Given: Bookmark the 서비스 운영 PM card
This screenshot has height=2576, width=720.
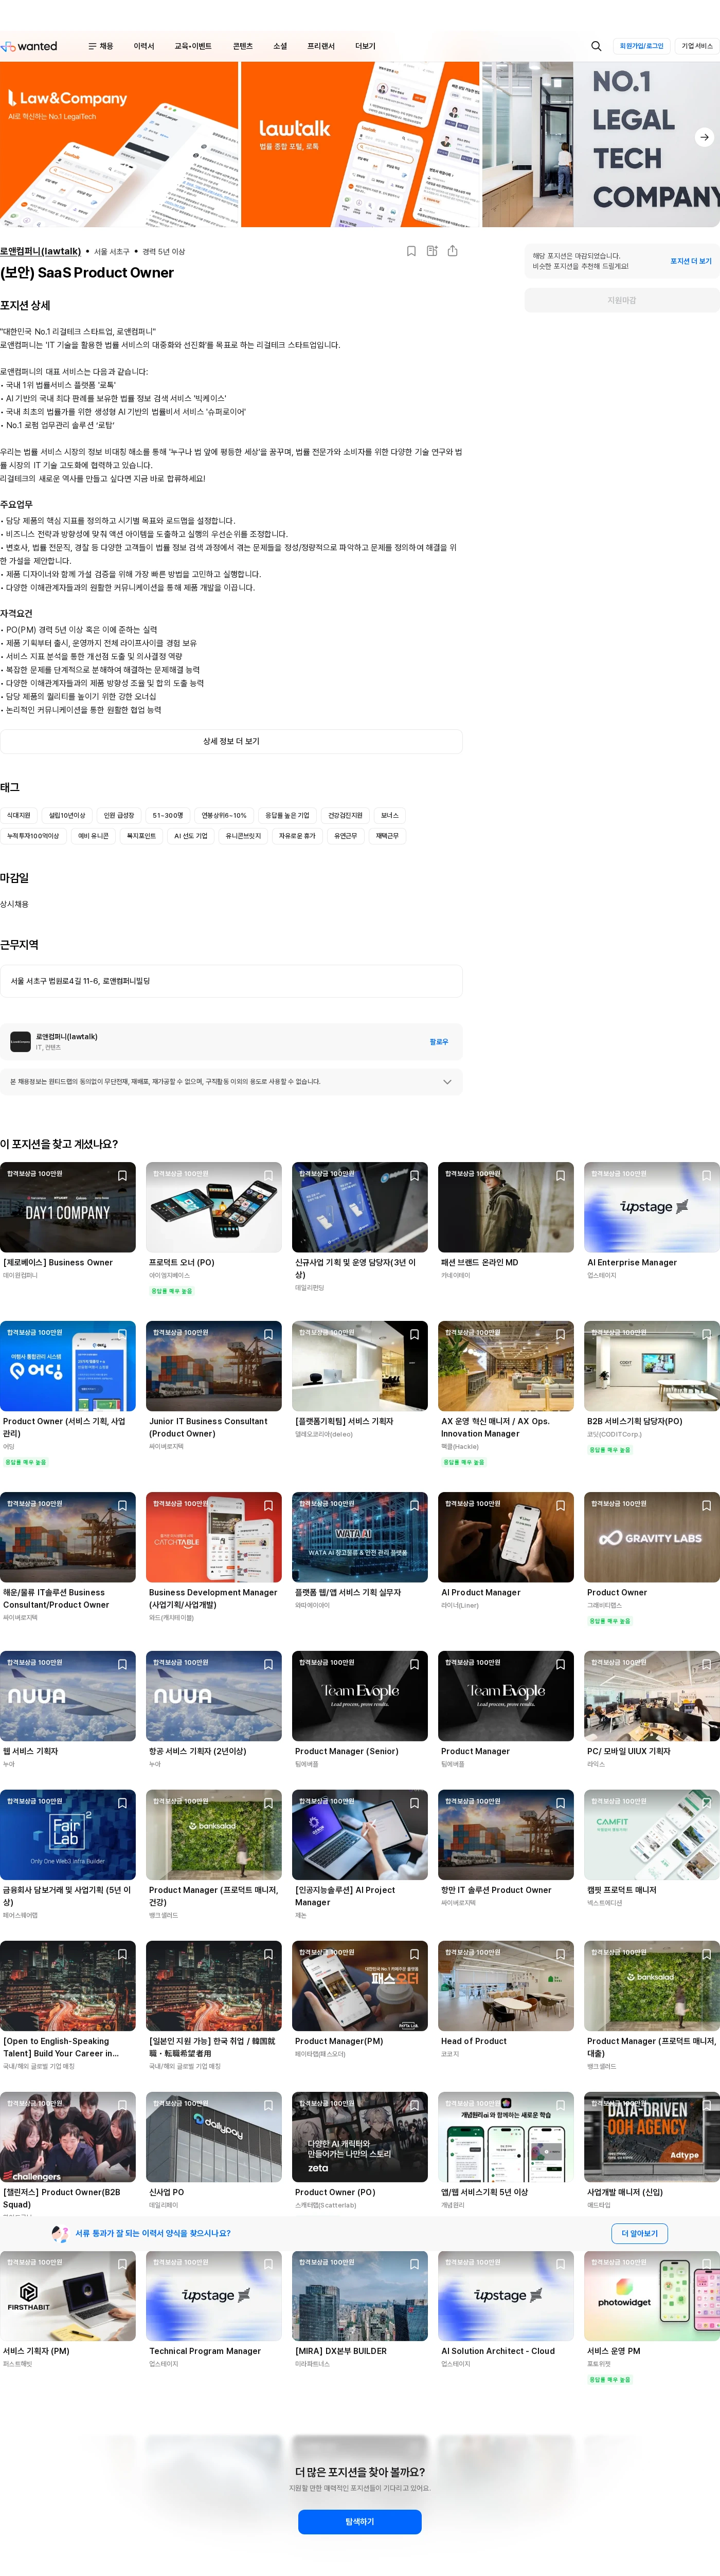Looking at the screenshot, I should [706, 2265].
